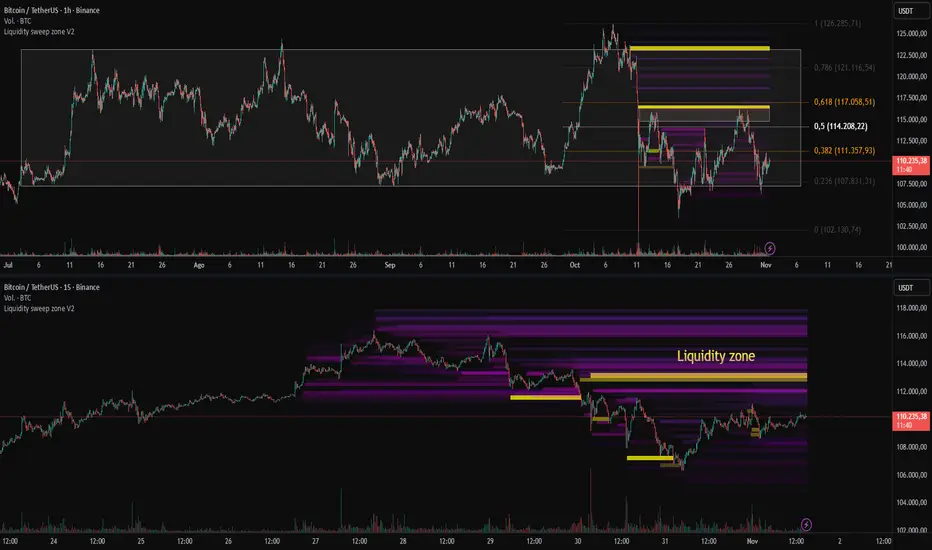Screen dimensions: 932x550
Task: Select Liquidity sweep zone V2 indicator in 15-minute chart
Action: point(39,309)
